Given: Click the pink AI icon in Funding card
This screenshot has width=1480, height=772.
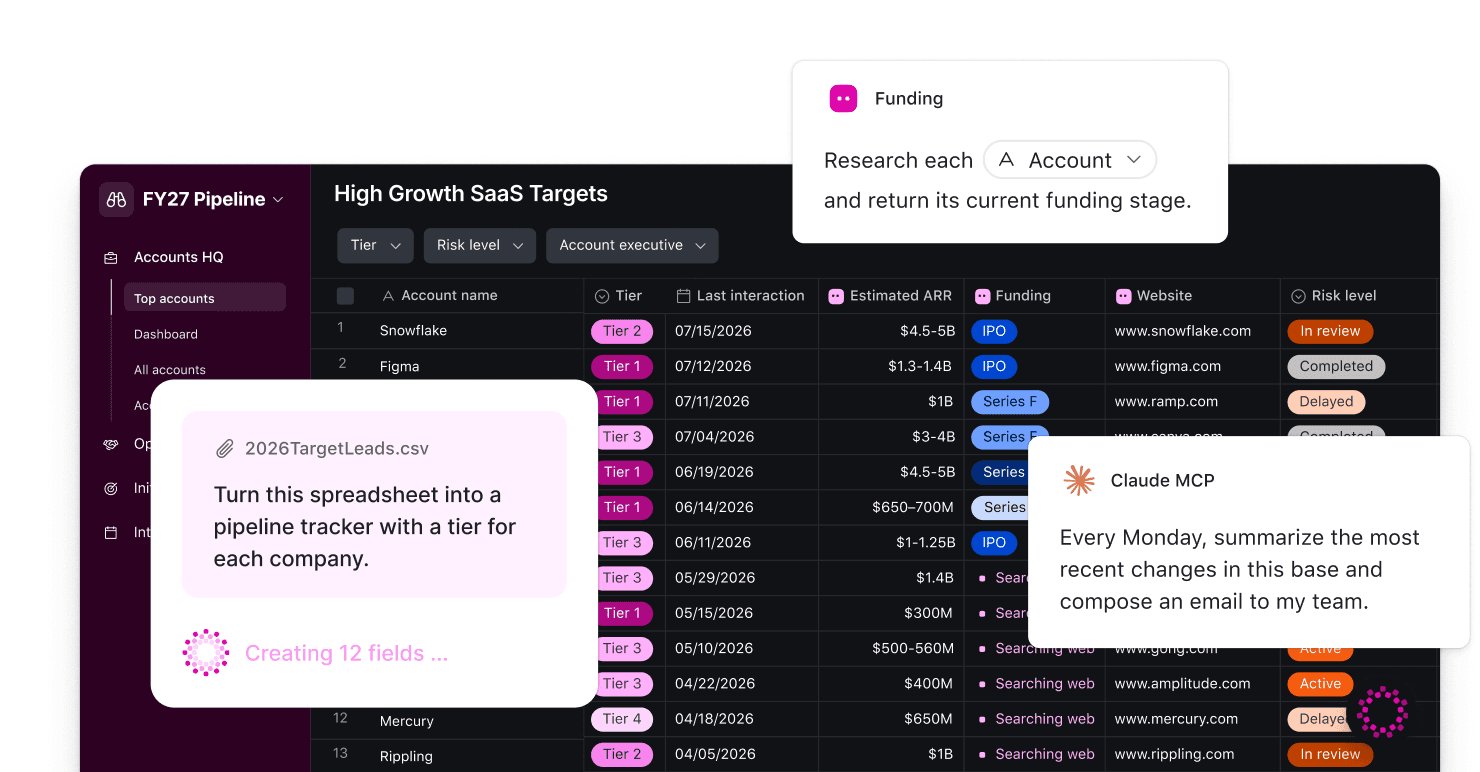Looking at the screenshot, I should (843, 98).
